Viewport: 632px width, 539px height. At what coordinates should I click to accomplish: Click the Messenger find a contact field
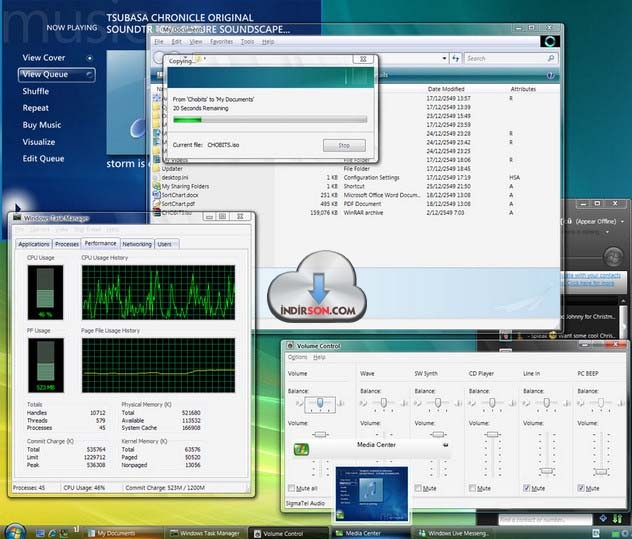tap(545, 519)
